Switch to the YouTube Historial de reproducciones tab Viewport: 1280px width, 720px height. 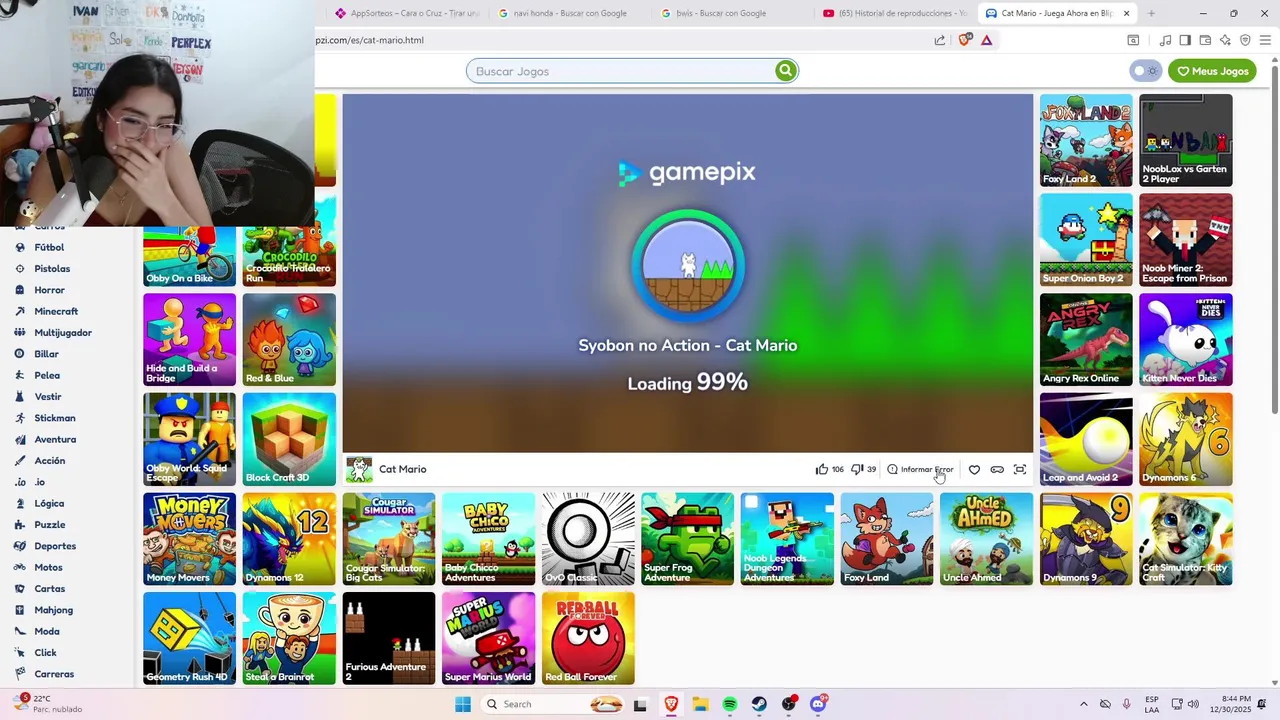pyautogui.click(x=895, y=13)
